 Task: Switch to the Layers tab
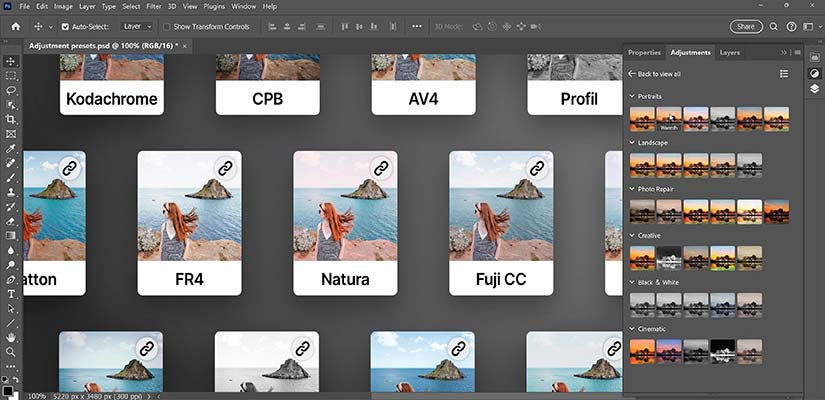730,53
